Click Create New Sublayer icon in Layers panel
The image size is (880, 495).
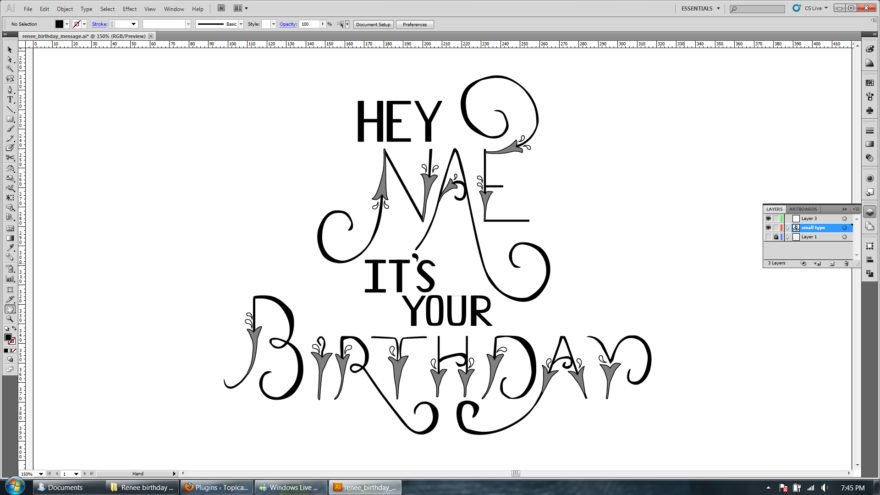pyautogui.click(x=818, y=263)
